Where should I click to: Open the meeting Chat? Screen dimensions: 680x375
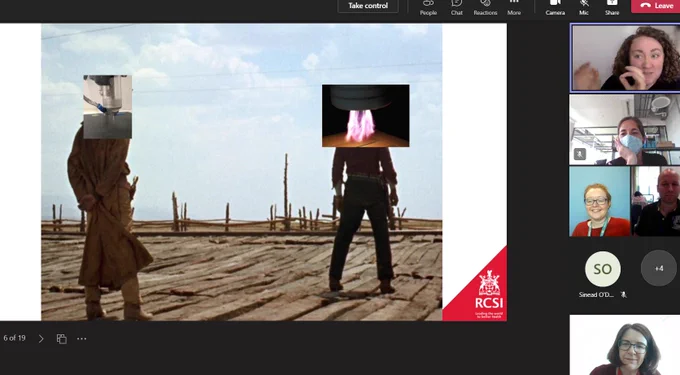[x=457, y=8]
